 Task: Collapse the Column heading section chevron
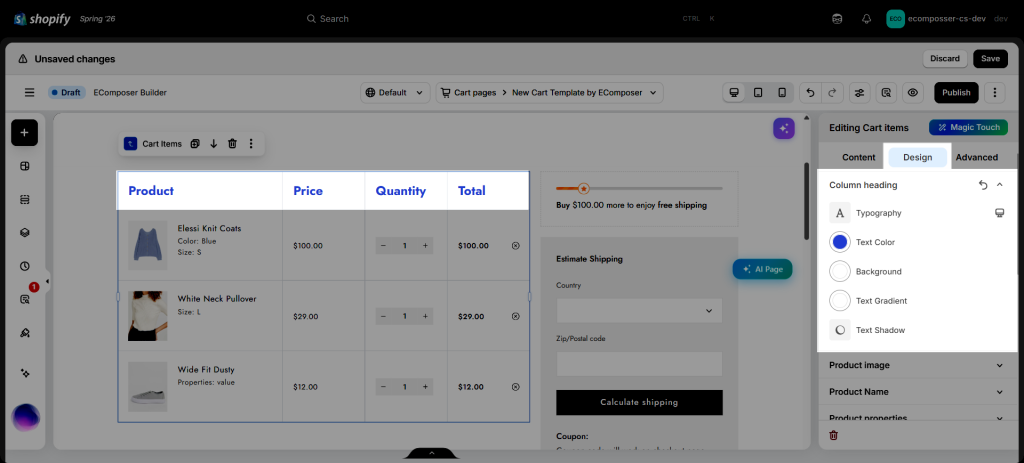(999, 185)
